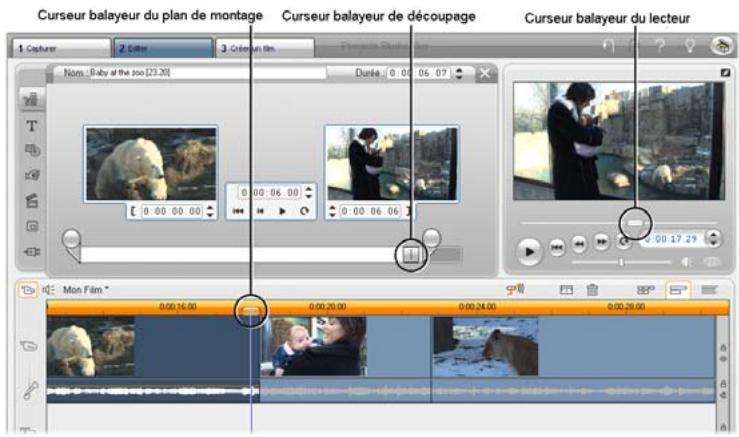Click the timeline scrubber handle
This screenshot has width=739, height=437.
click(x=251, y=310)
